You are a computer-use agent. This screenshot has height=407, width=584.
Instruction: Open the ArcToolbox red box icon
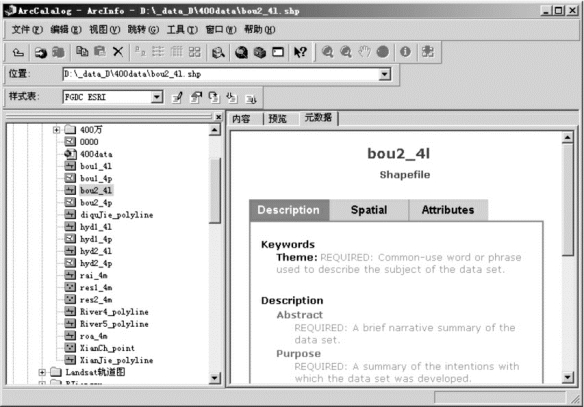pos(260,52)
